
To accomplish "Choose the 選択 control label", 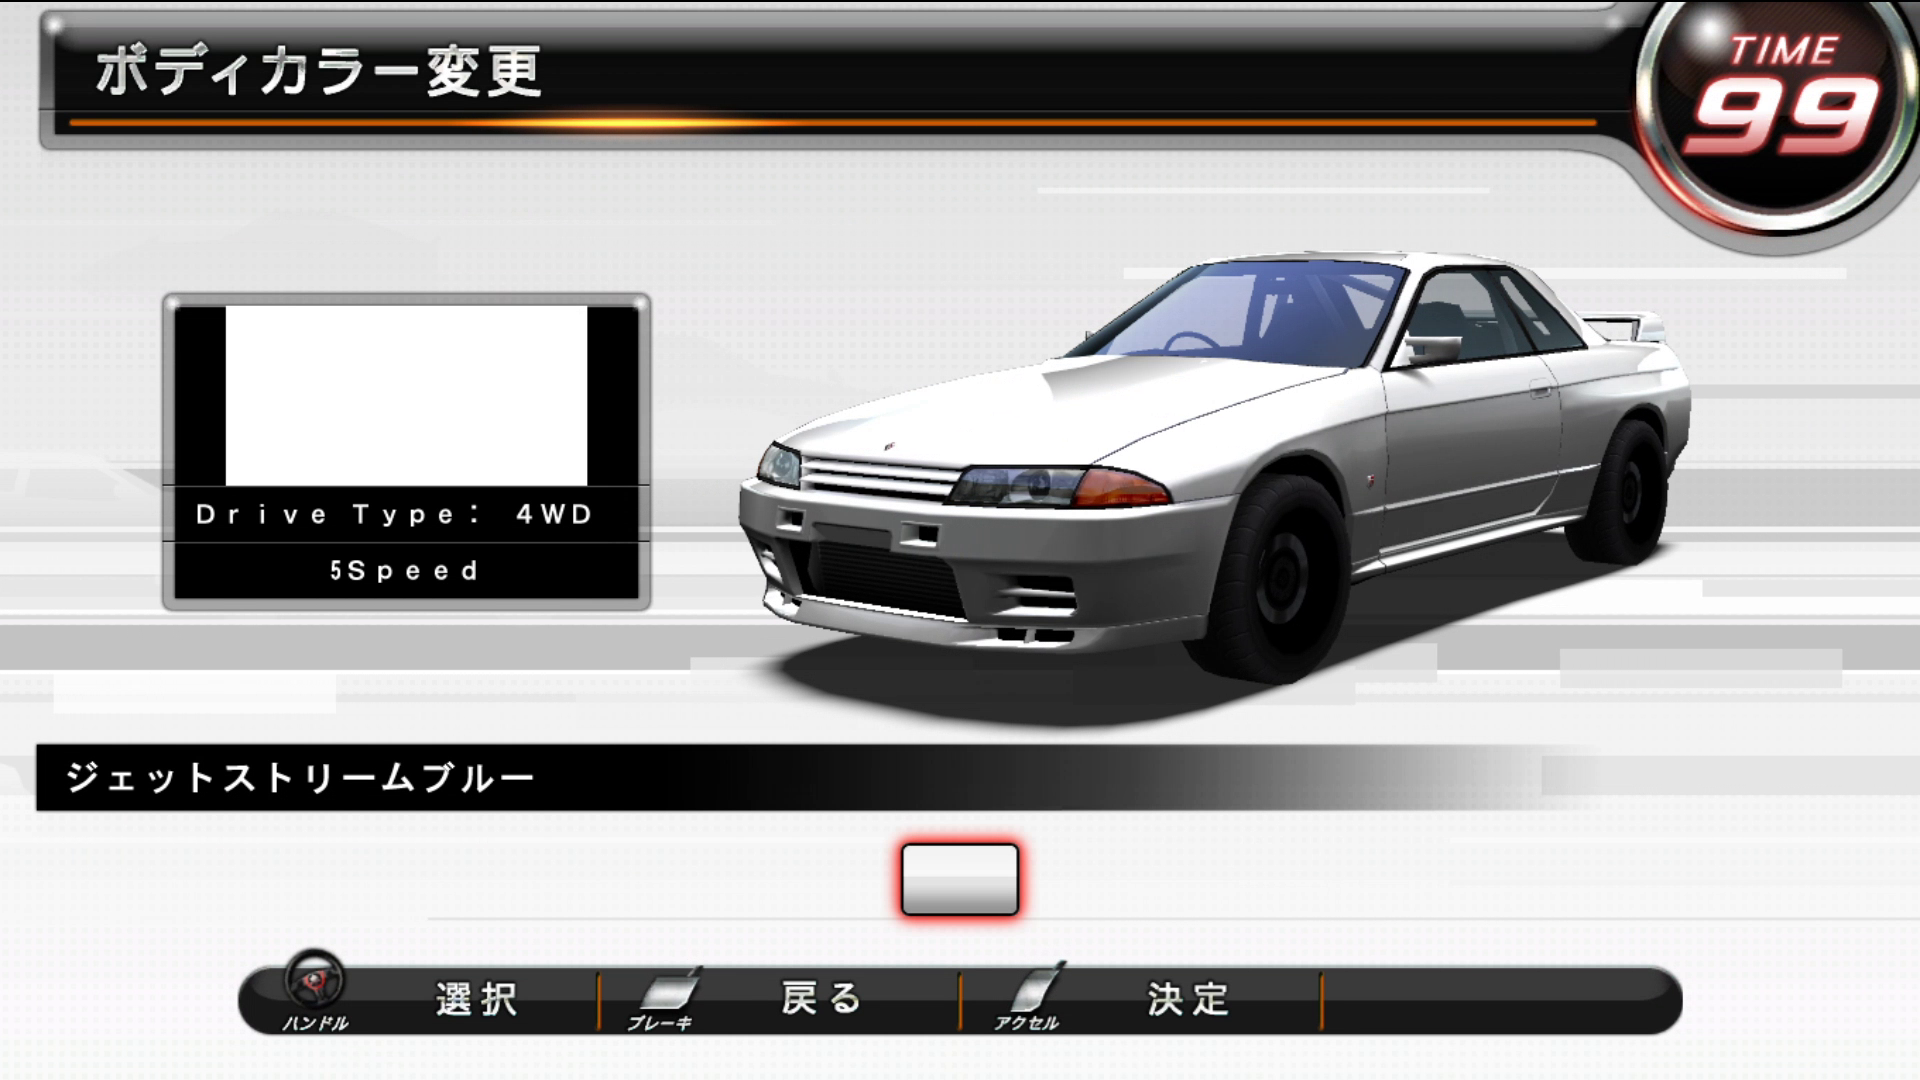I will 477,999.
